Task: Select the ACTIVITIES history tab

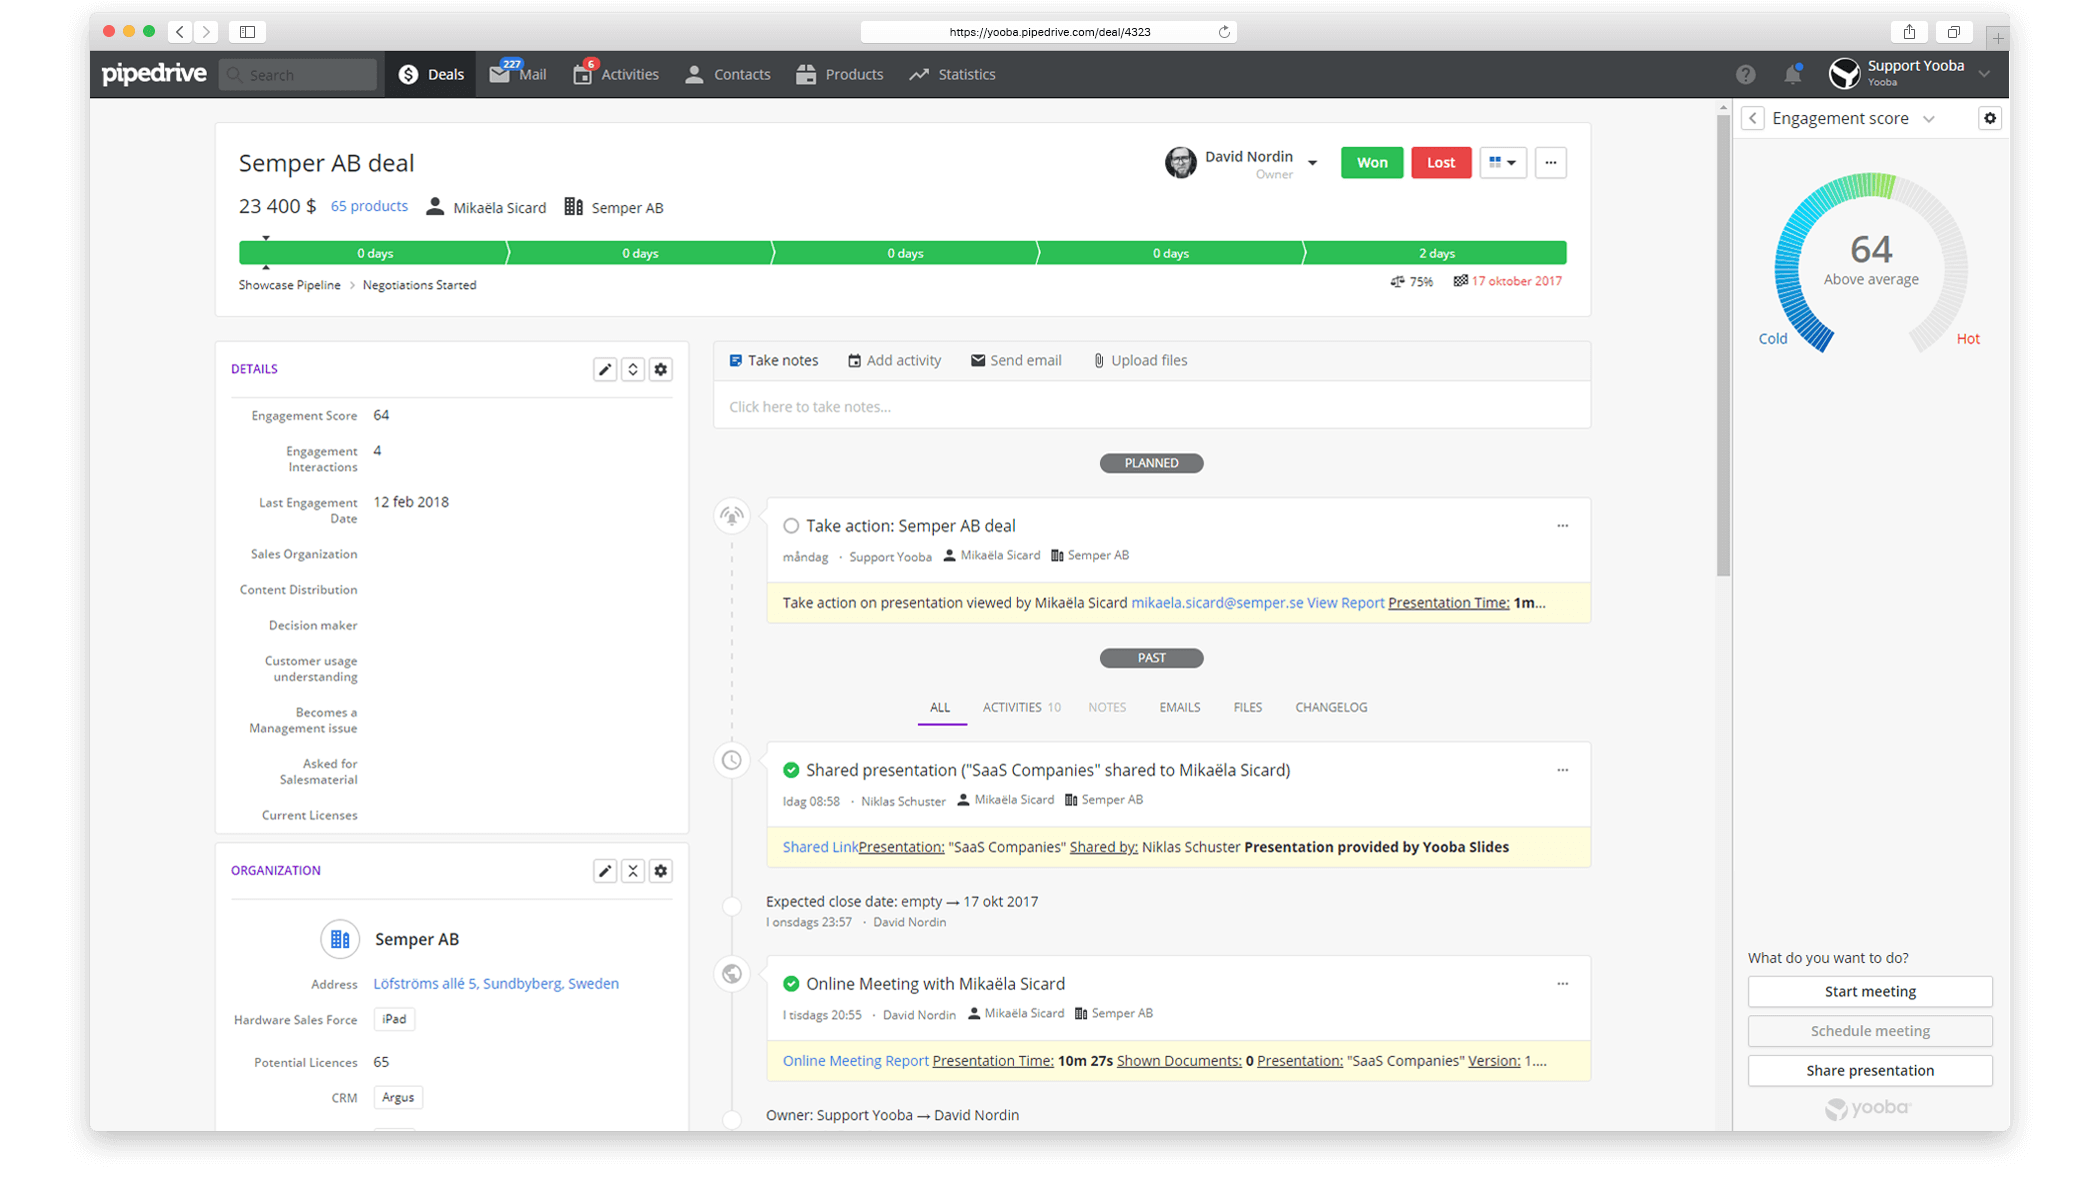Action: 1021,707
